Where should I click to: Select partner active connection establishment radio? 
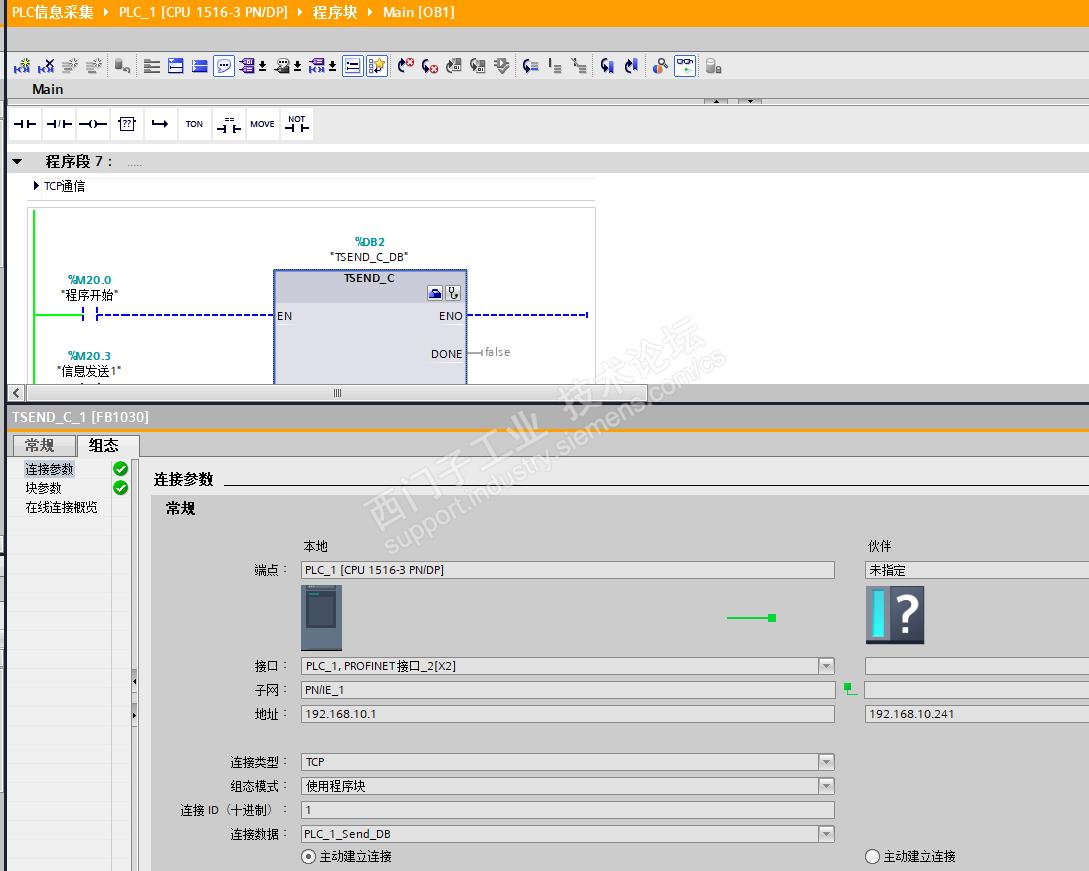tap(872, 856)
